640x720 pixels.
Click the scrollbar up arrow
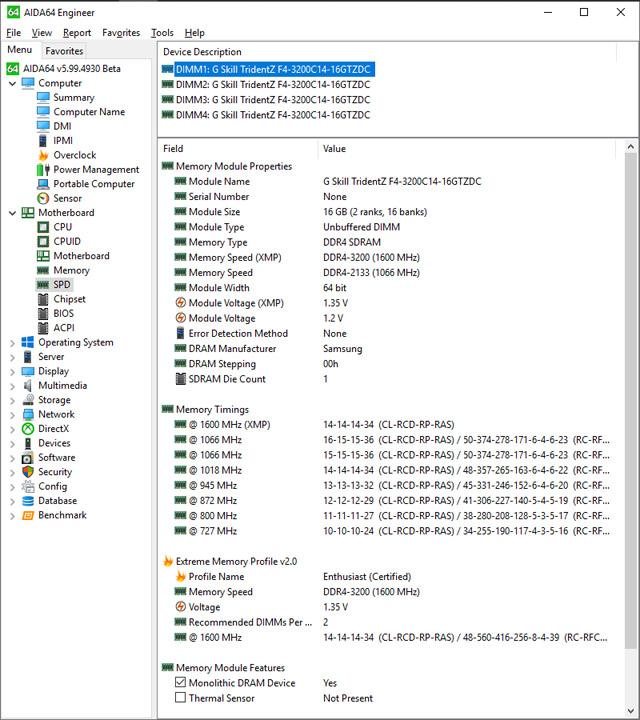point(631,146)
